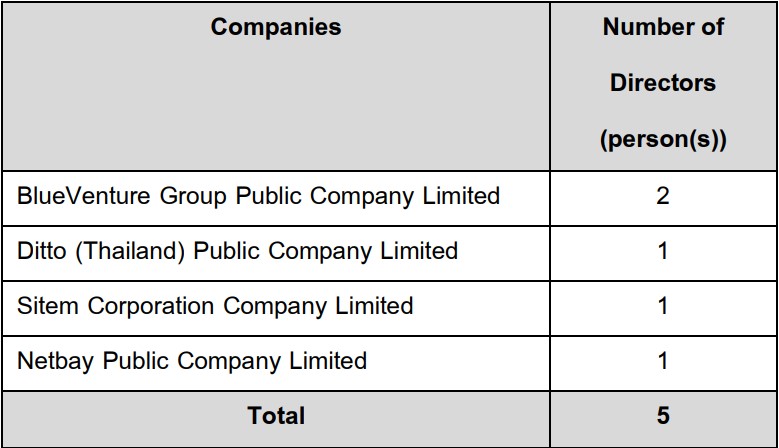779x448 pixels.
Task: Click the word BlueVenture
Action: point(83,196)
